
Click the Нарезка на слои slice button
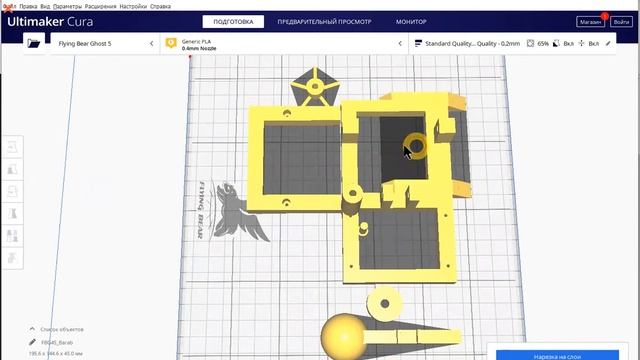point(557,356)
